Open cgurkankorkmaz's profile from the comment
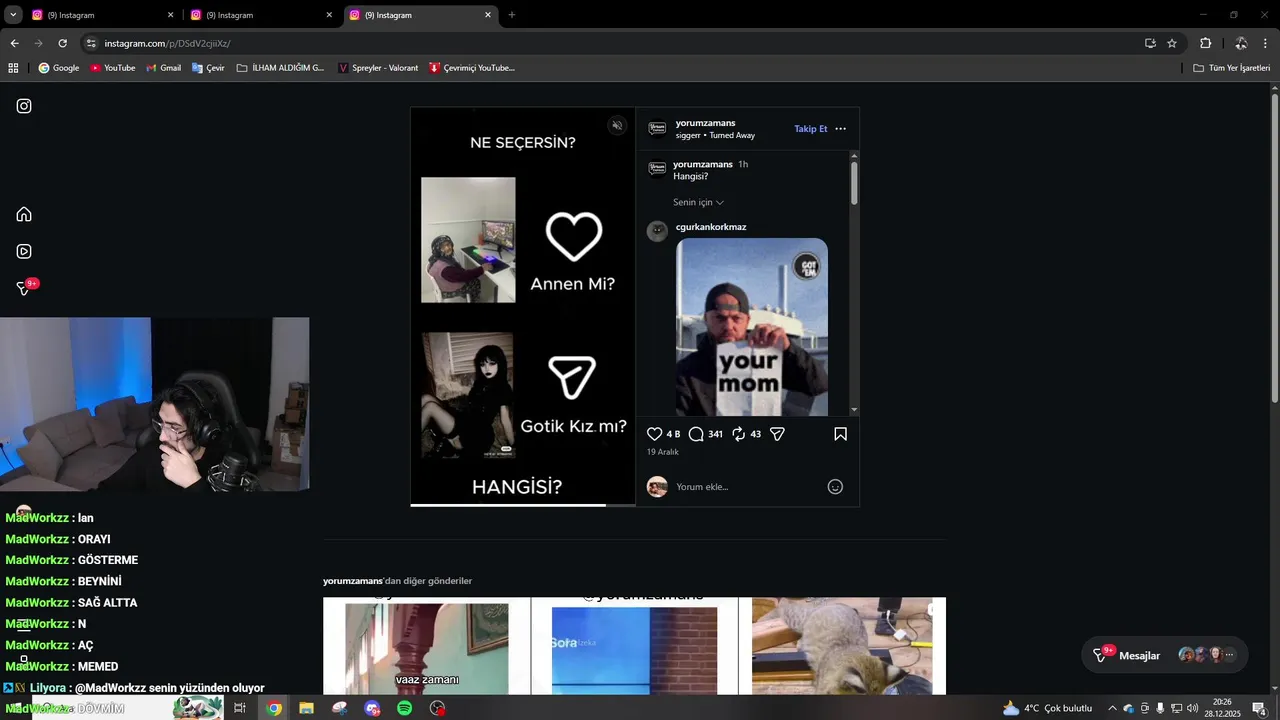This screenshot has width=1280, height=720. click(711, 227)
